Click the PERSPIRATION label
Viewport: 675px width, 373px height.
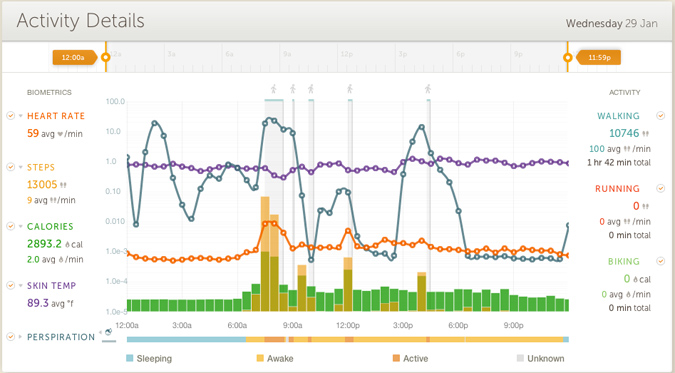click(x=61, y=337)
